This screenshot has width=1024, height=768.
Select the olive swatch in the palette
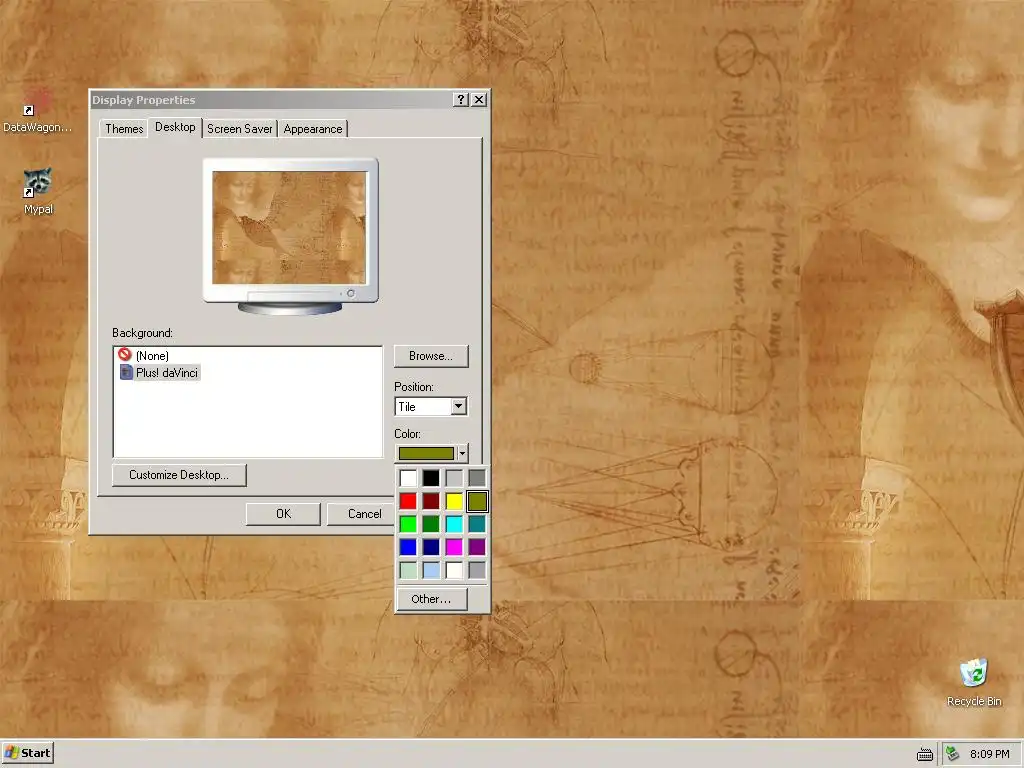pos(477,501)
